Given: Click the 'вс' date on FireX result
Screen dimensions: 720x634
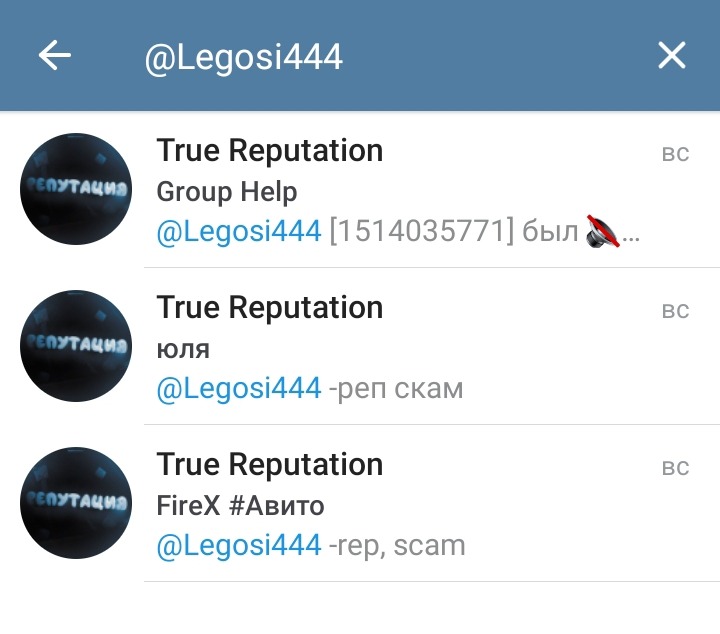Looking at the screenshot, I should click(x=675, y=468).
